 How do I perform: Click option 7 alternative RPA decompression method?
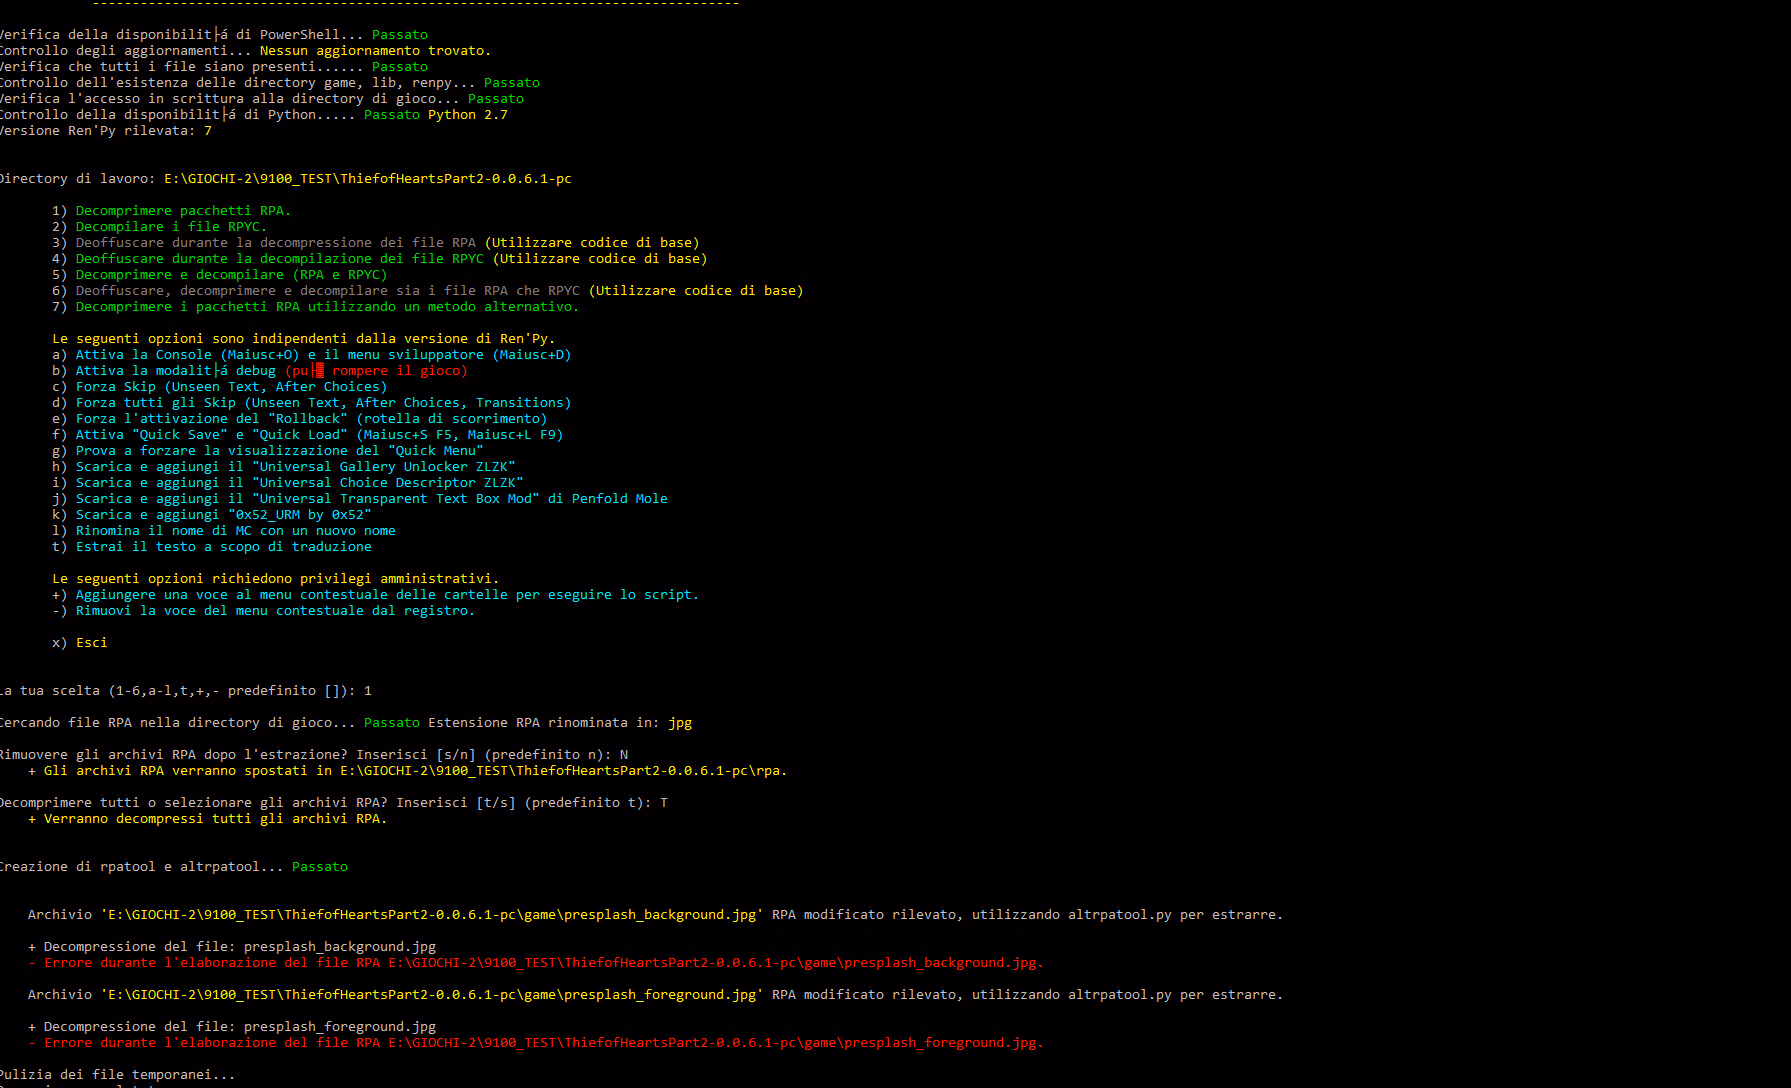coord(326,307)
